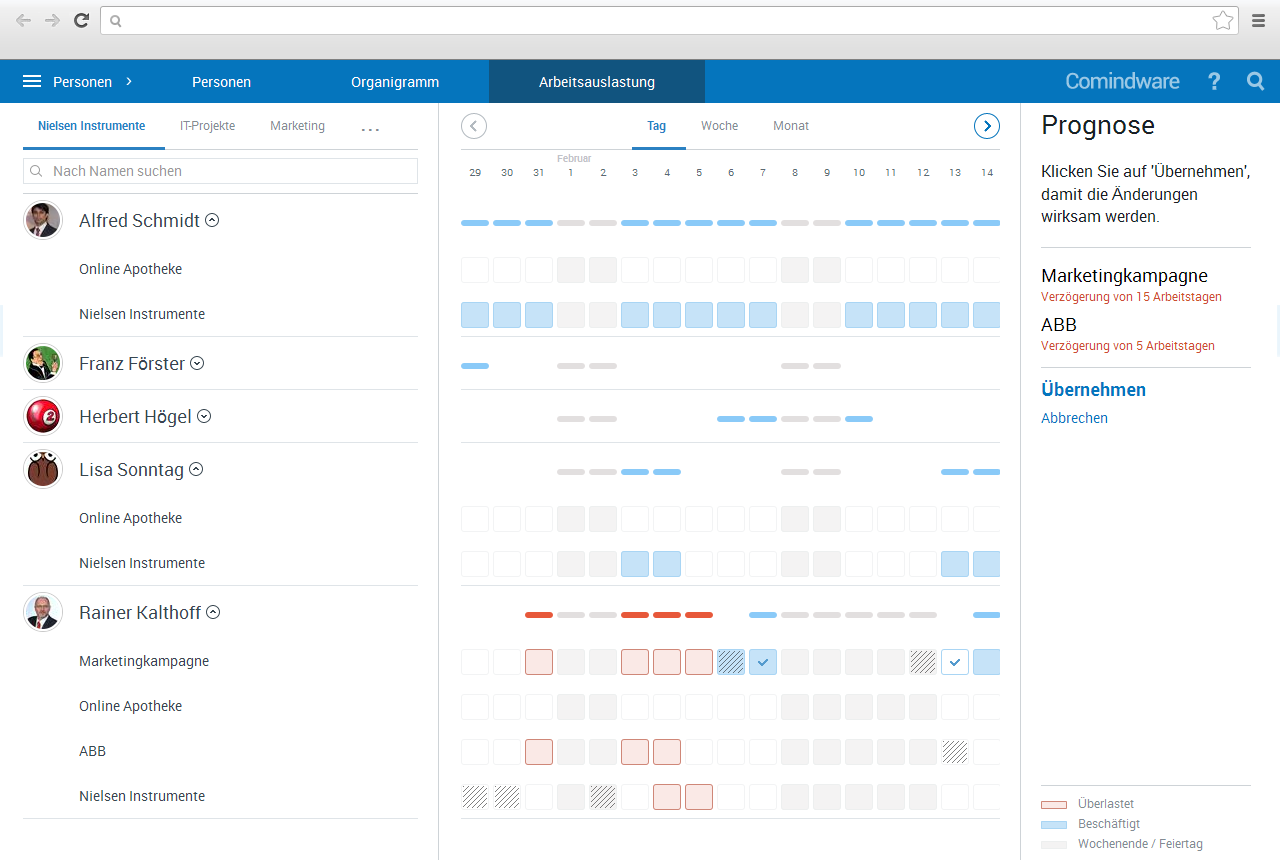Open search via magnifier icon in header
The width and height of the screenshot is (1280, 860).
tap(1256, 82)
